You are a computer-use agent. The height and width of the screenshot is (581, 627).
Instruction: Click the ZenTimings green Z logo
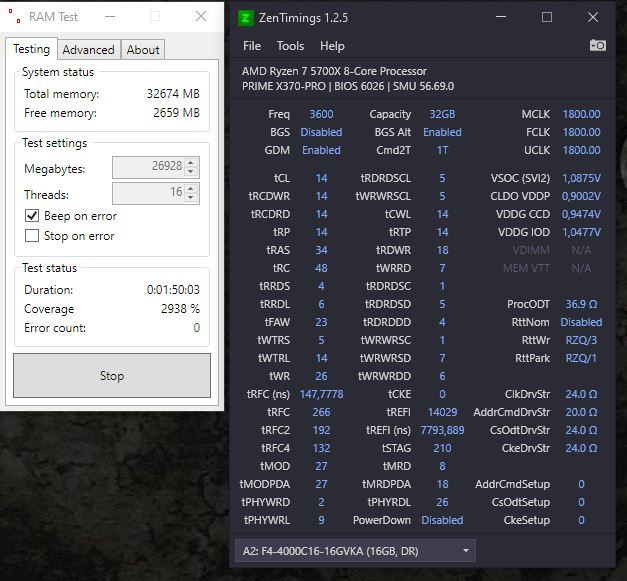[246, 18]
